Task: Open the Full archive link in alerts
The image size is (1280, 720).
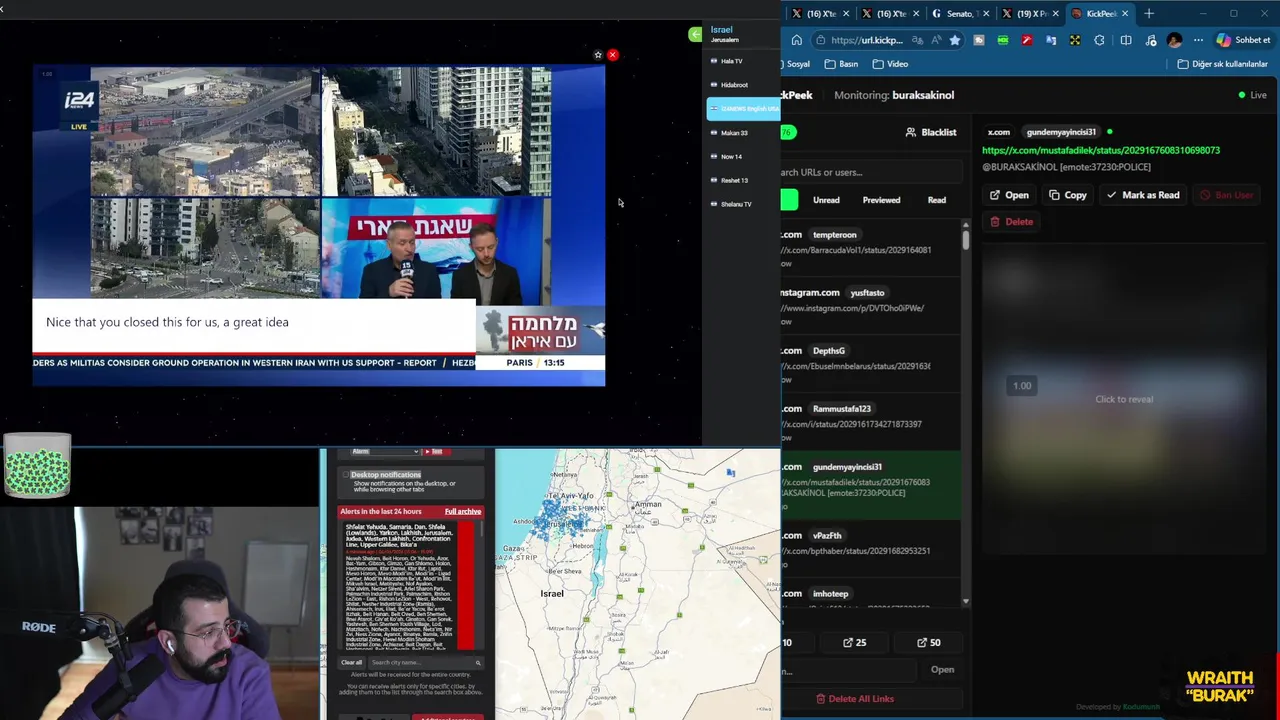Action: pos(463,512)
